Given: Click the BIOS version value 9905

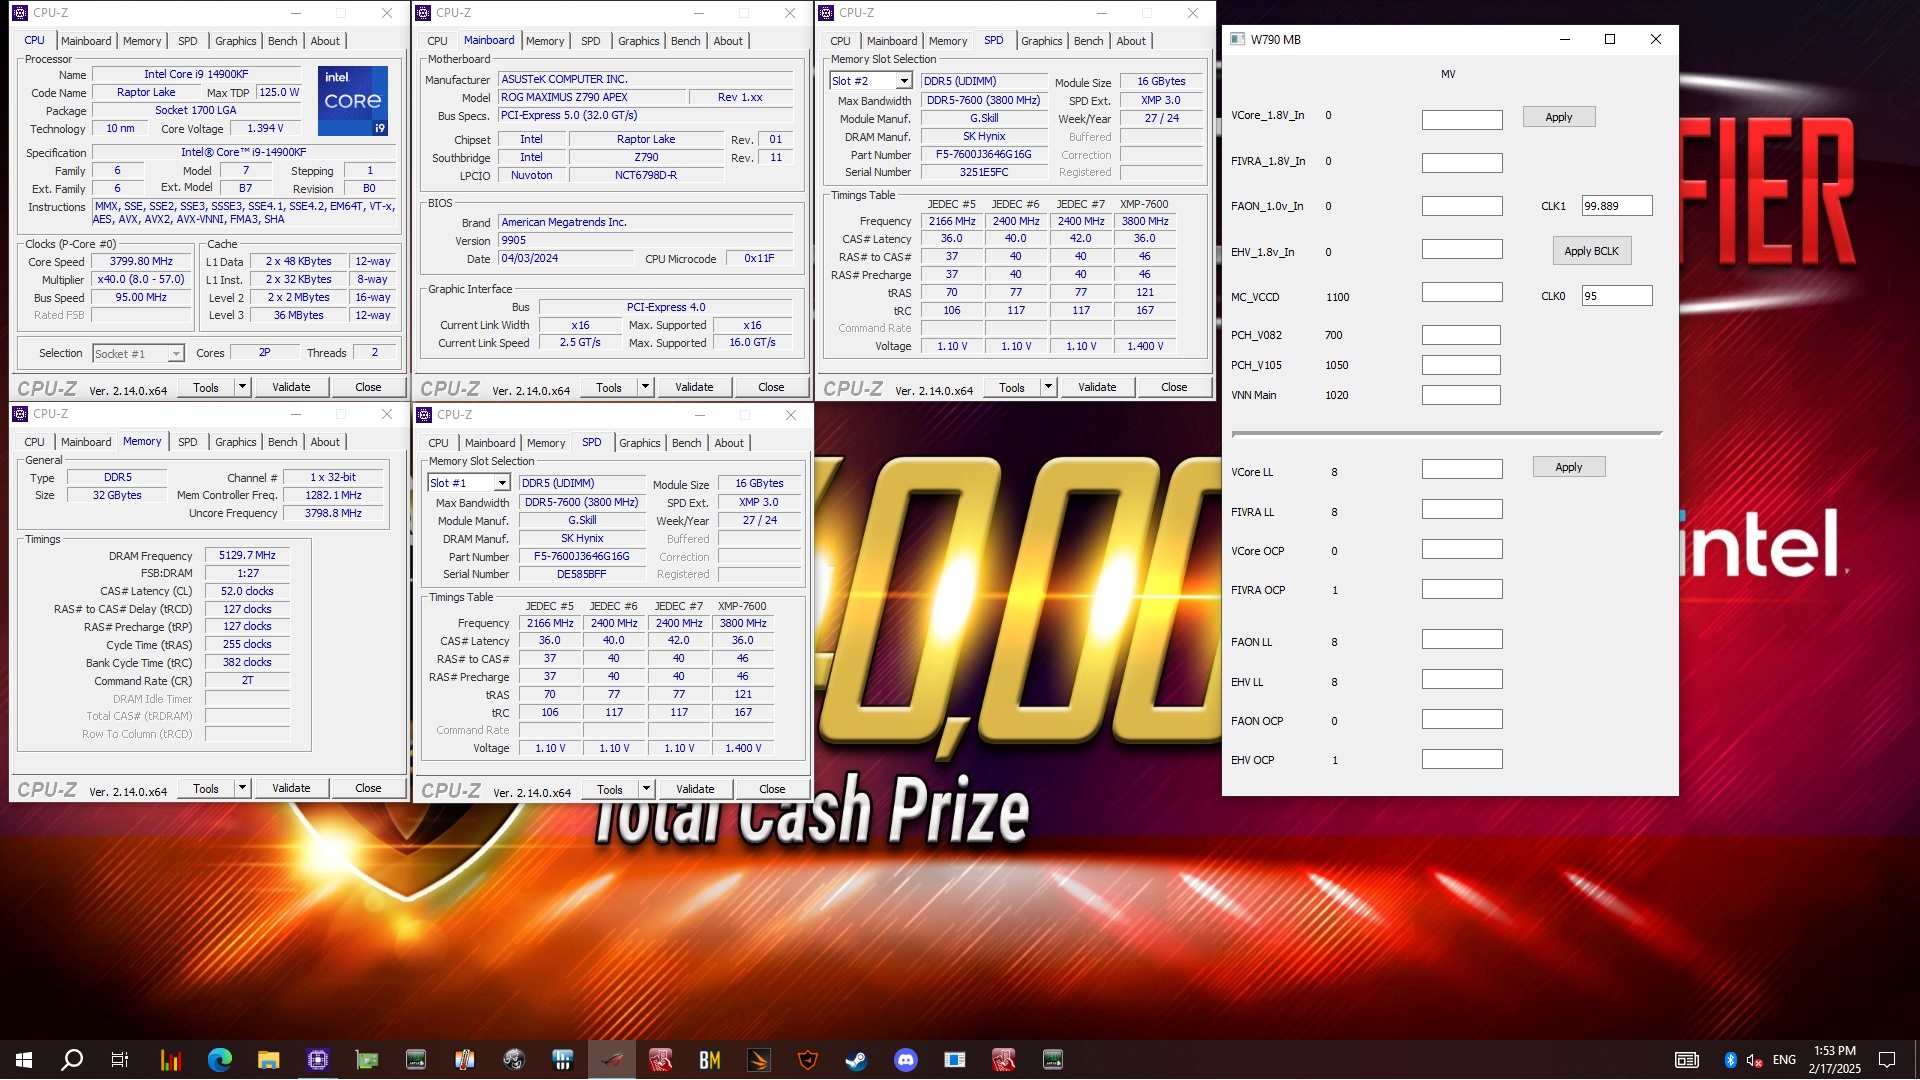Looking at the screenshot, I should tap(645, 240).
